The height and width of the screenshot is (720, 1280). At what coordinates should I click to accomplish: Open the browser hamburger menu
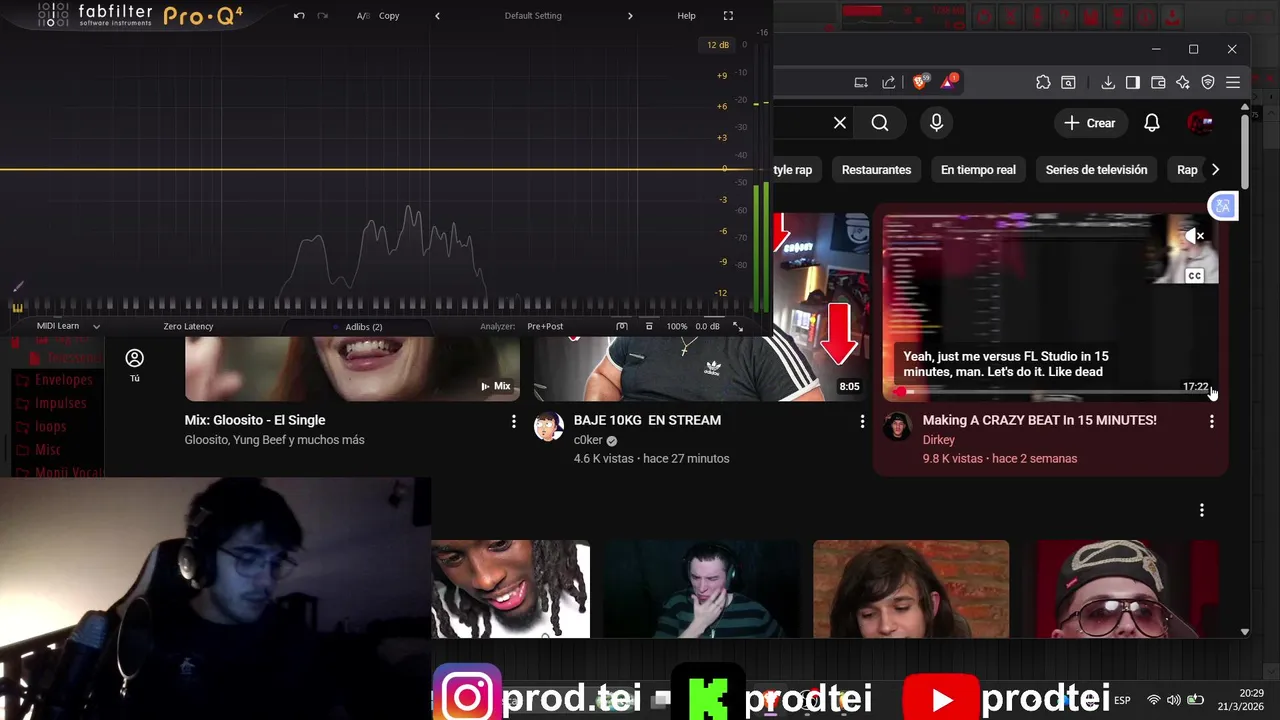click(x=1233, y=83)
